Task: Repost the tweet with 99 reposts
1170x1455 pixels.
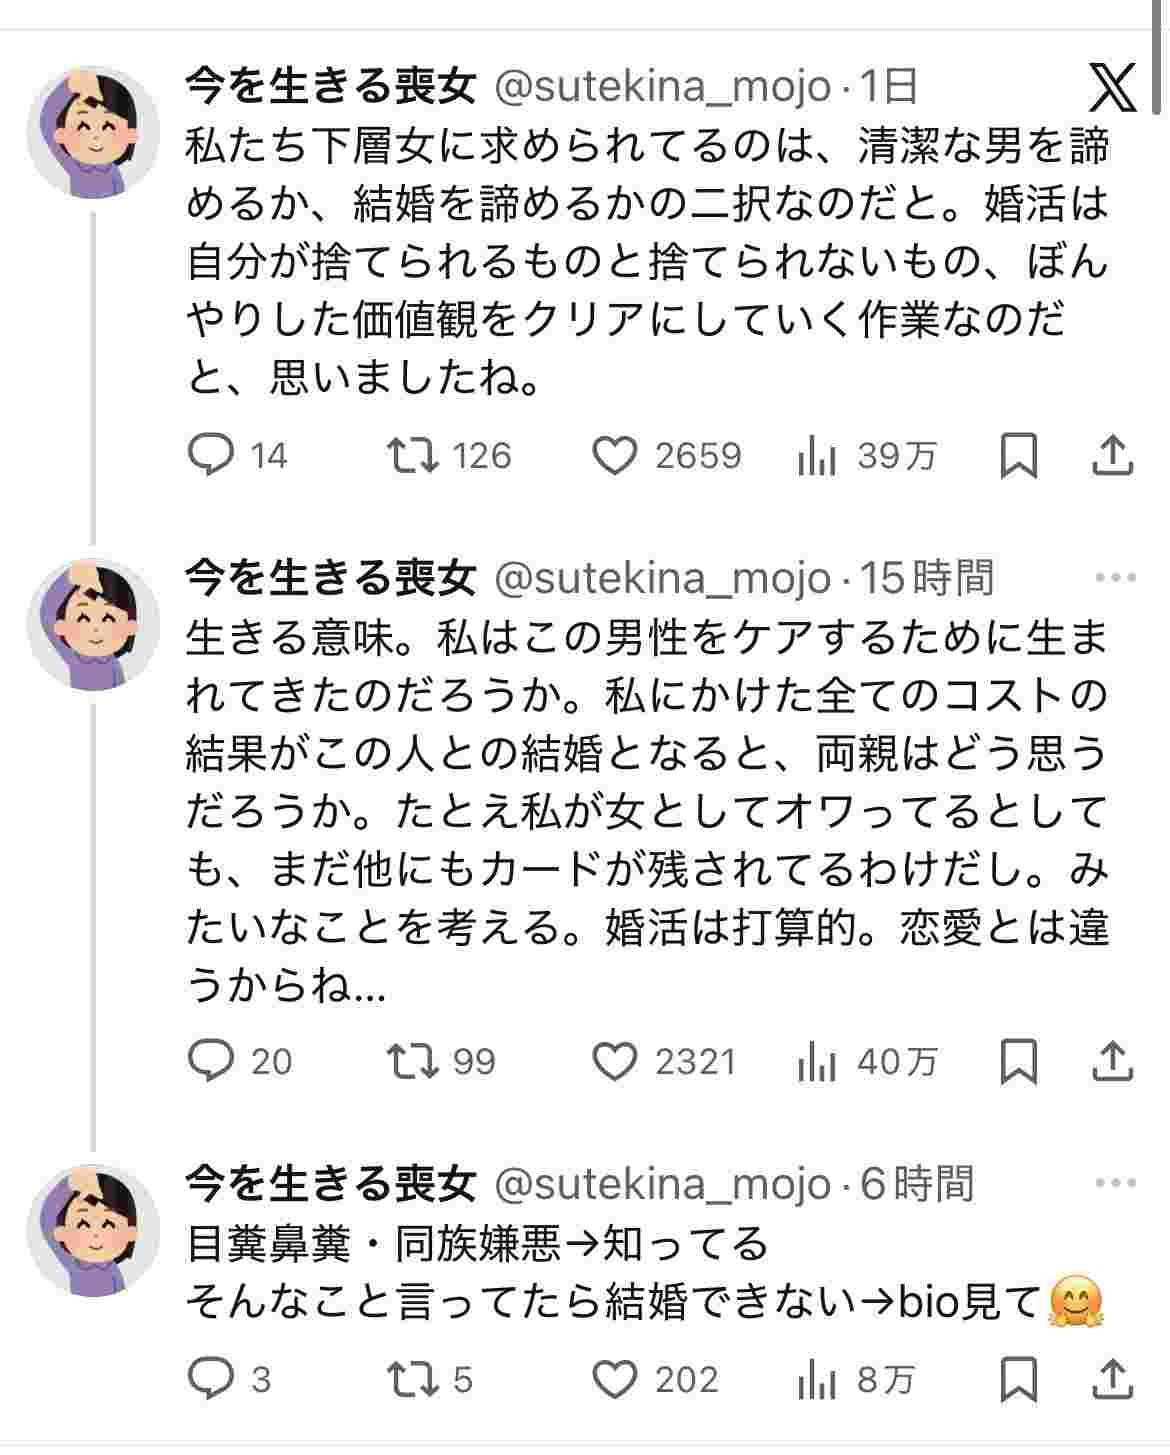Action: point(413,1061)
